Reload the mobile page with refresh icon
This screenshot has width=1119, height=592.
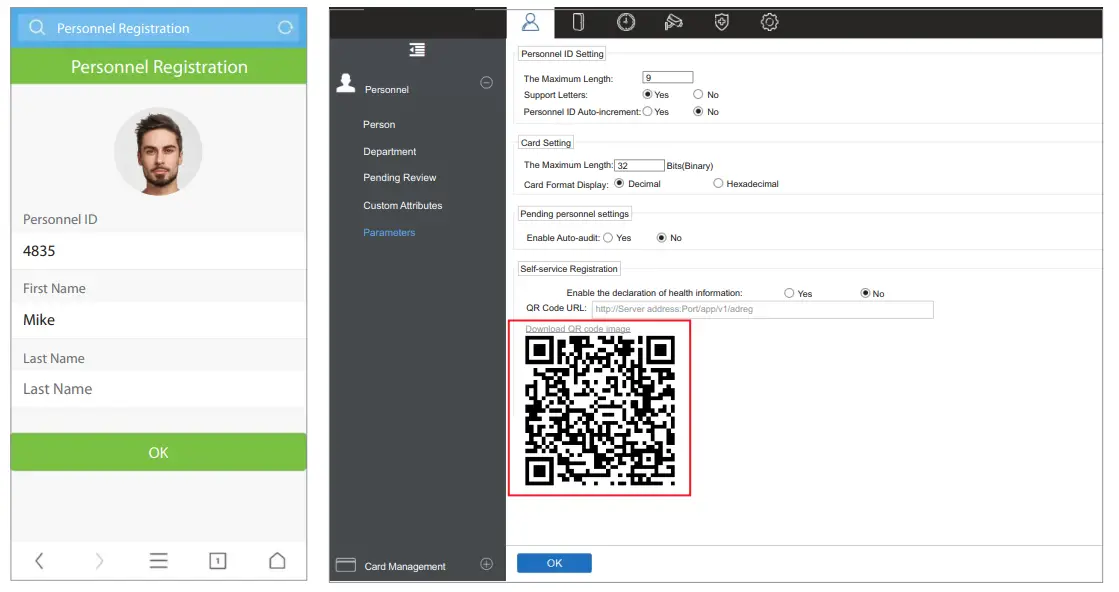[285, 27]
